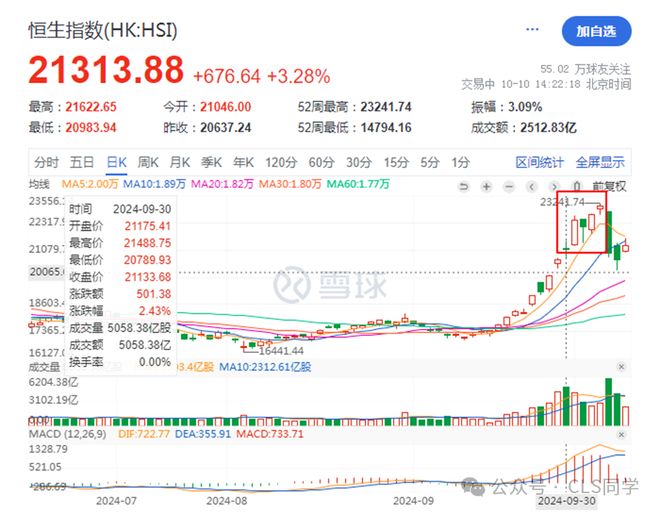Click the MACD (12,26,9) indicator label
The width and height of the screenshot is (660, 513).
click(x=67, y=434)
